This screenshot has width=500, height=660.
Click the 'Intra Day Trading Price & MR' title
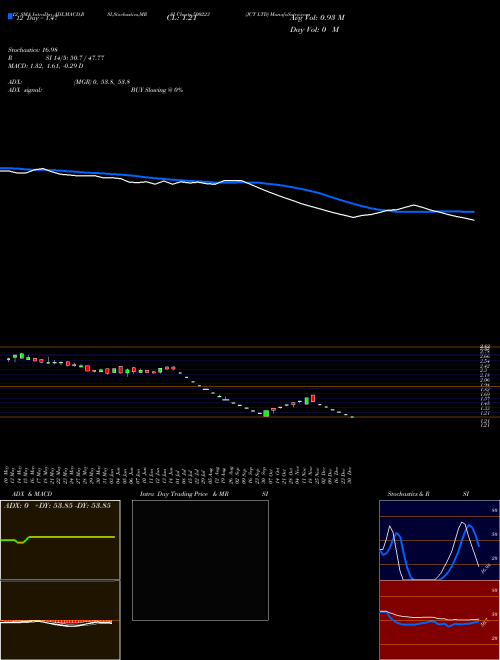pos(184,494)
